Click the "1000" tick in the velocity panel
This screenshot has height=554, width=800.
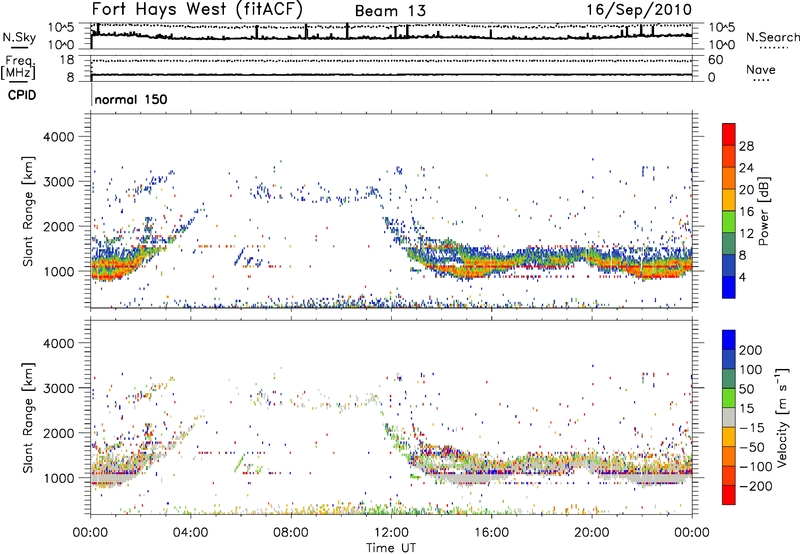[59, 478]
